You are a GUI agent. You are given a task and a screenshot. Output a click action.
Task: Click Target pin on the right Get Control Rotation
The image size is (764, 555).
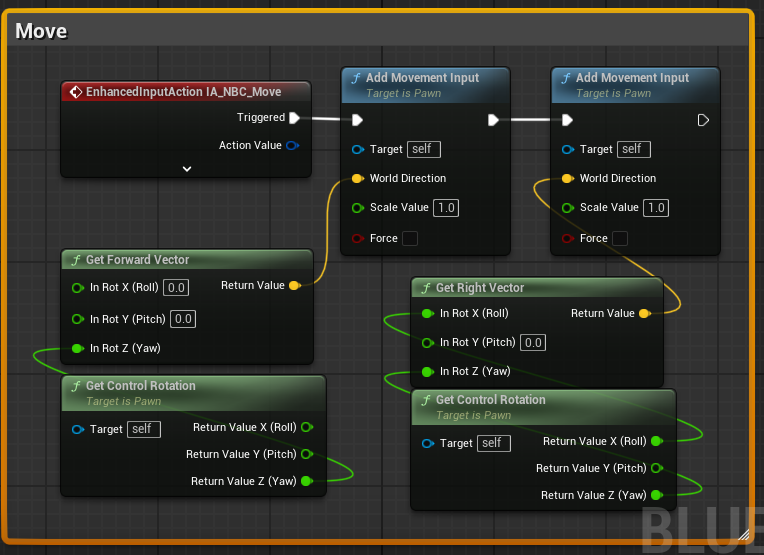(427, 443)
